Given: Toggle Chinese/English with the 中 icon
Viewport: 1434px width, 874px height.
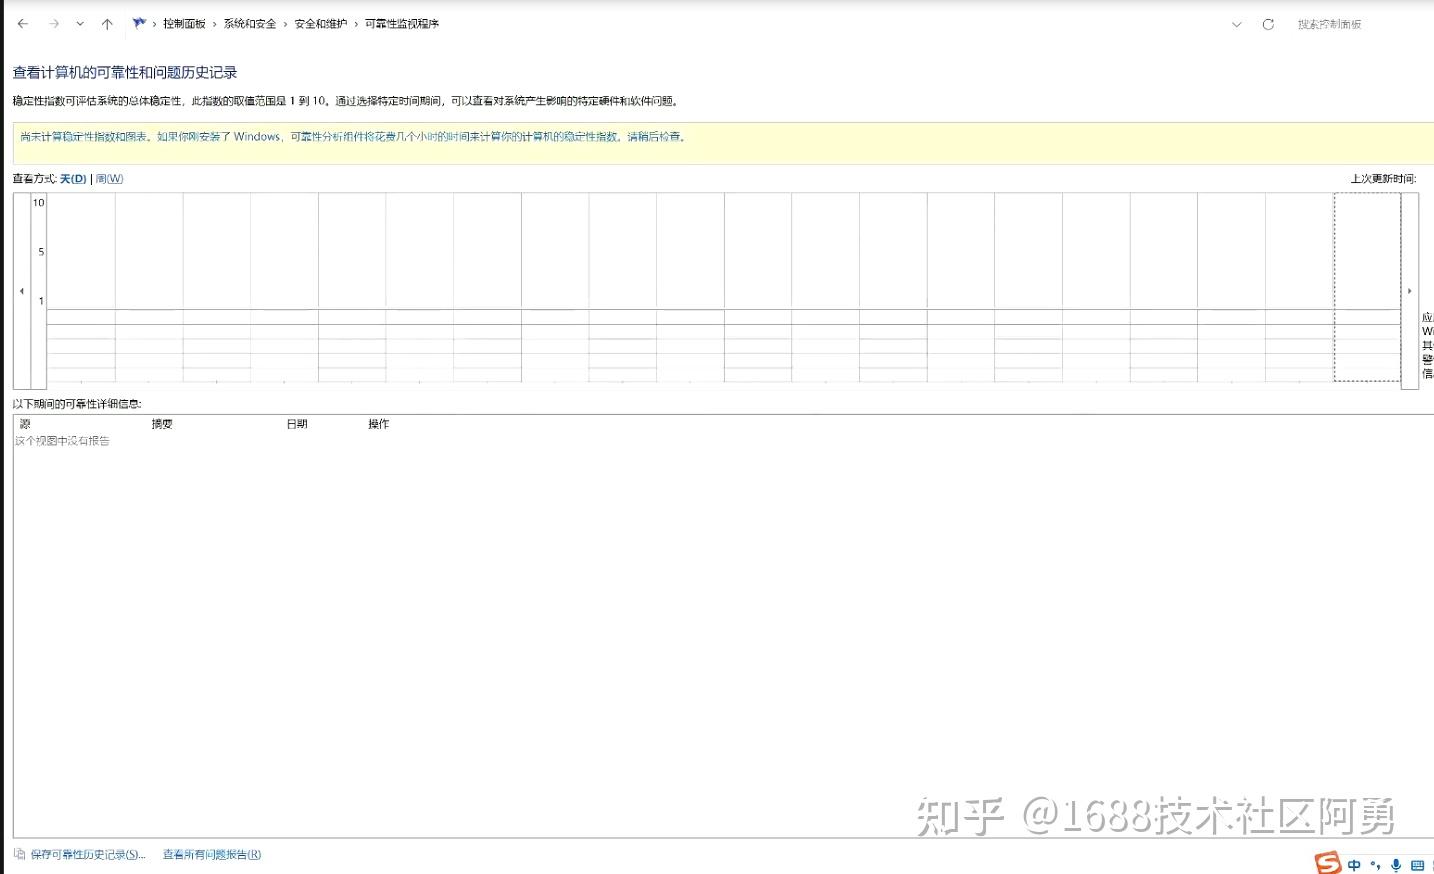Looking at the screenshot, I should point(1354,864).
